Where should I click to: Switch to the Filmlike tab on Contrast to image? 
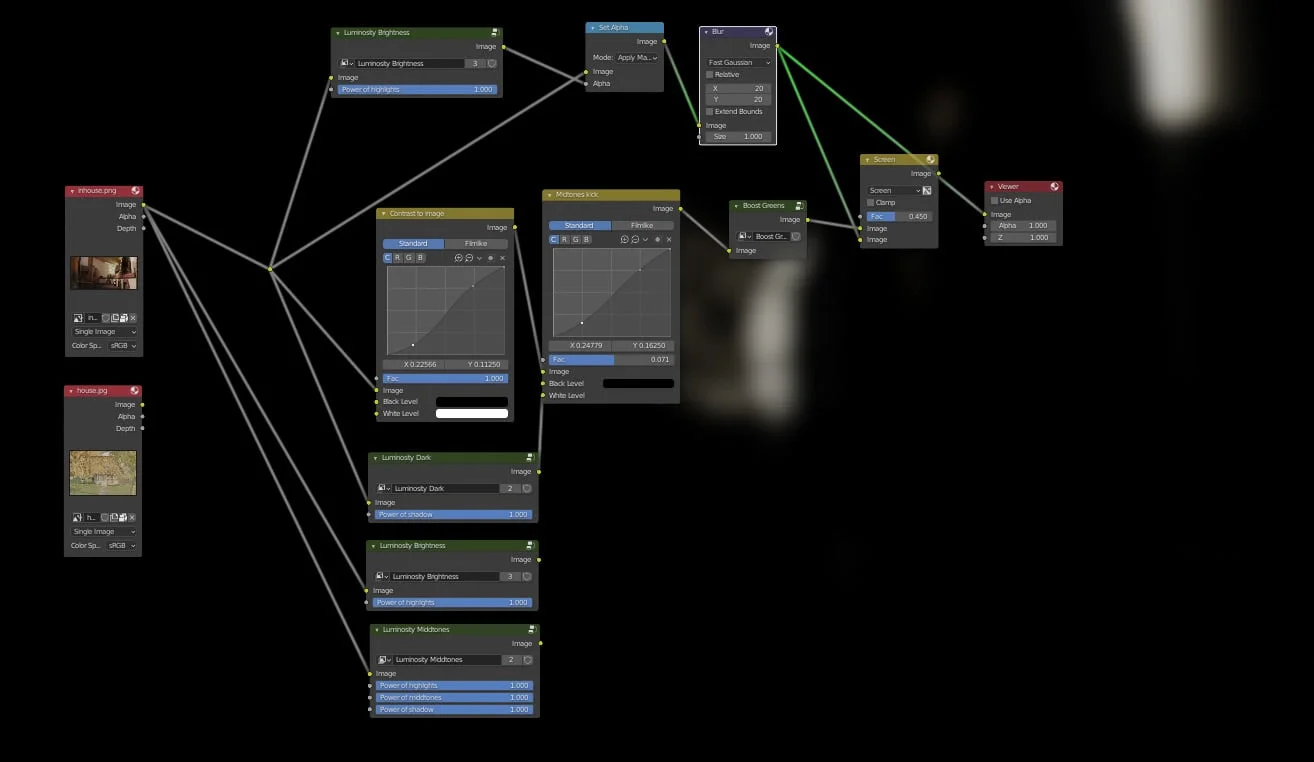point(478,243)
